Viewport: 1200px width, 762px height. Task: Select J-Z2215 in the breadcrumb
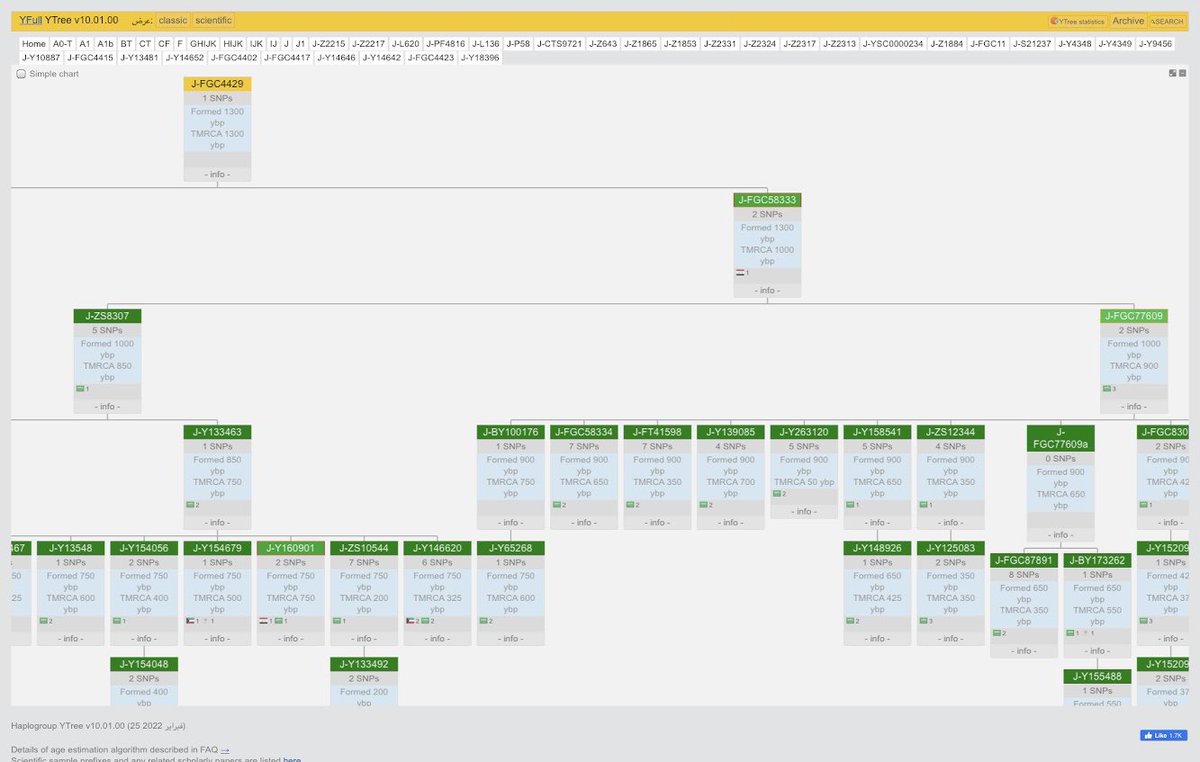point(329,44)
